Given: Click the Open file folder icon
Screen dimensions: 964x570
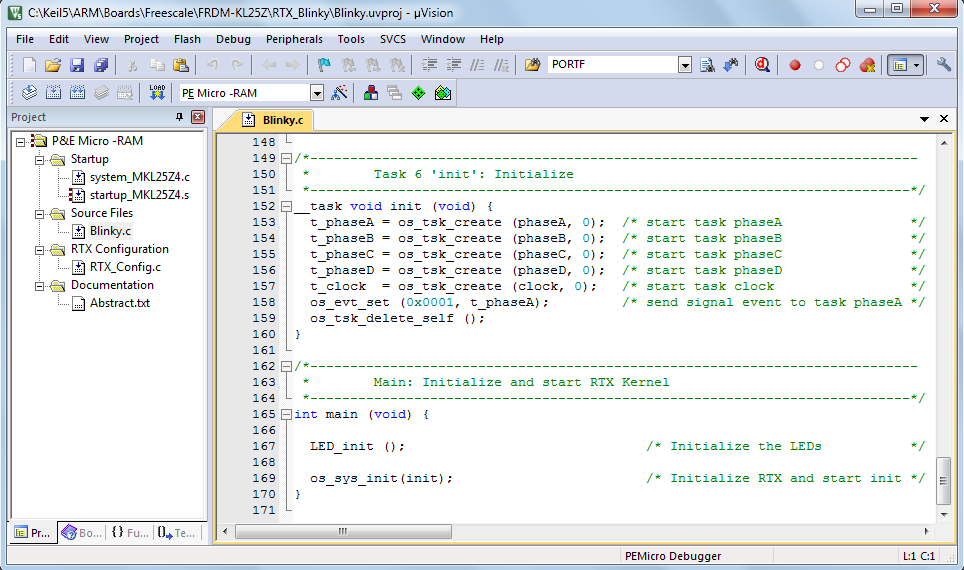Looking at the screenshot, I should 53,65.
